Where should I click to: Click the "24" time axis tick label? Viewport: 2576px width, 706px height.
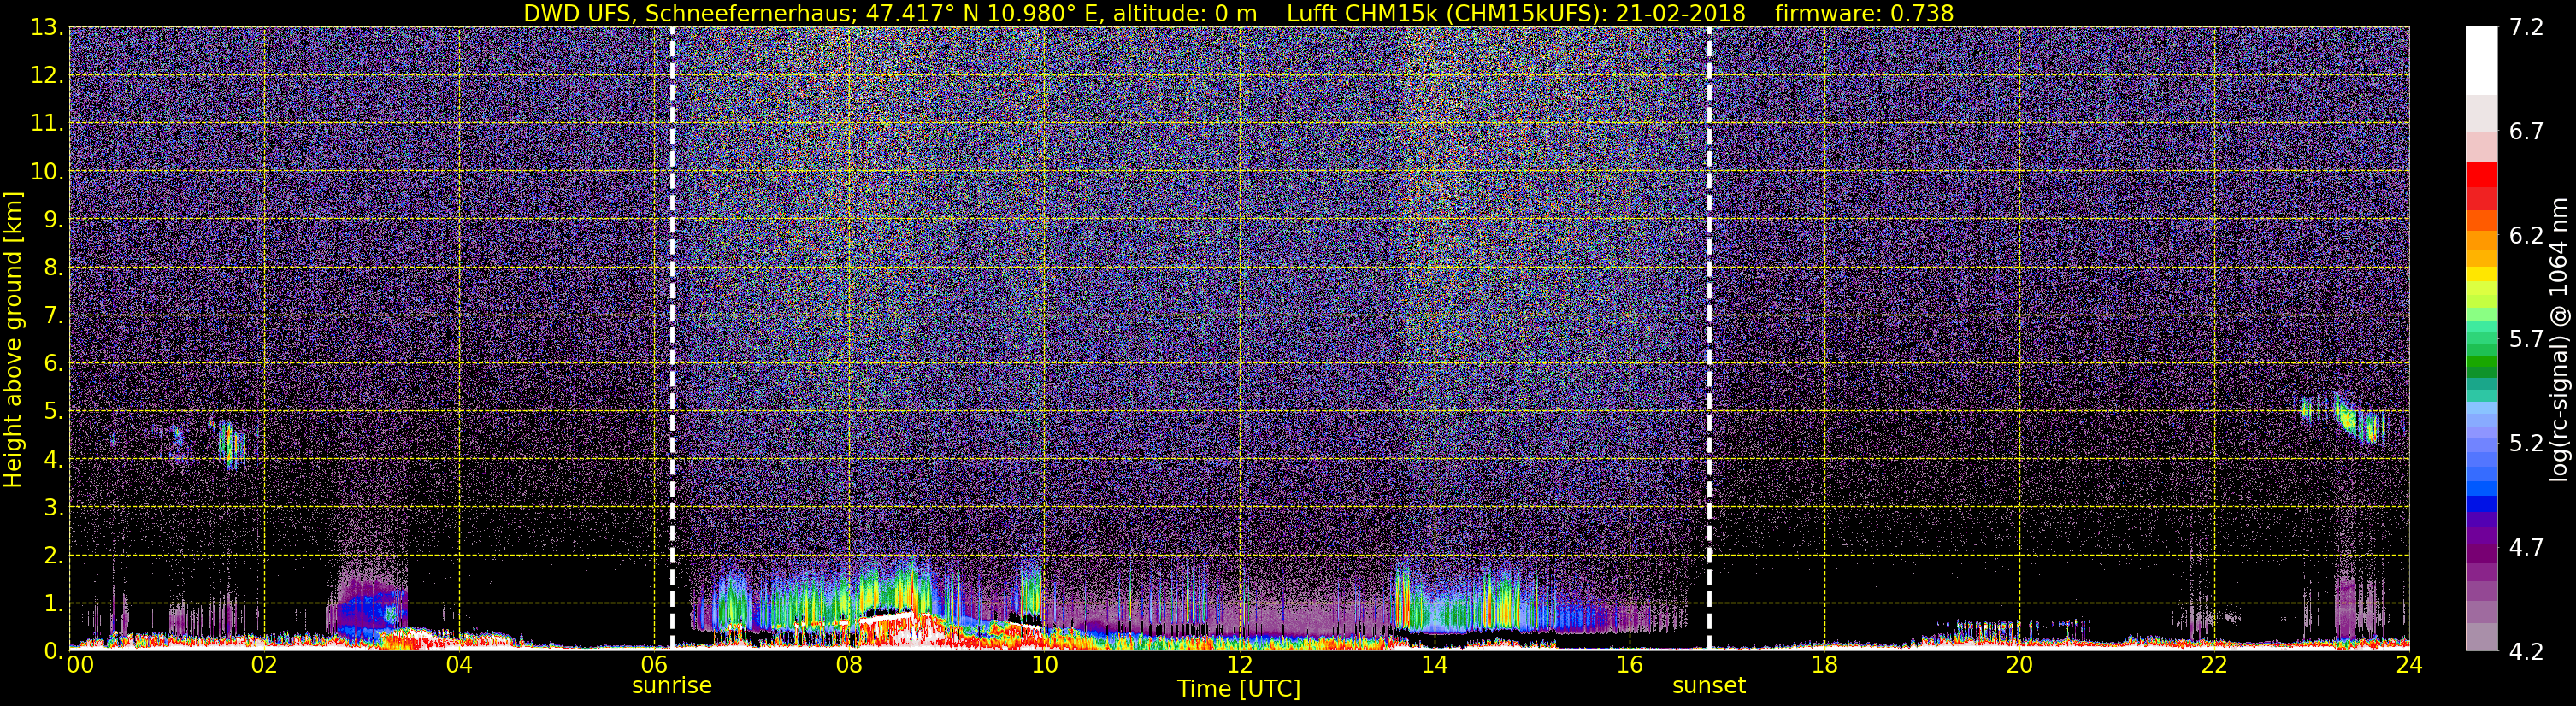[2409, 665]
